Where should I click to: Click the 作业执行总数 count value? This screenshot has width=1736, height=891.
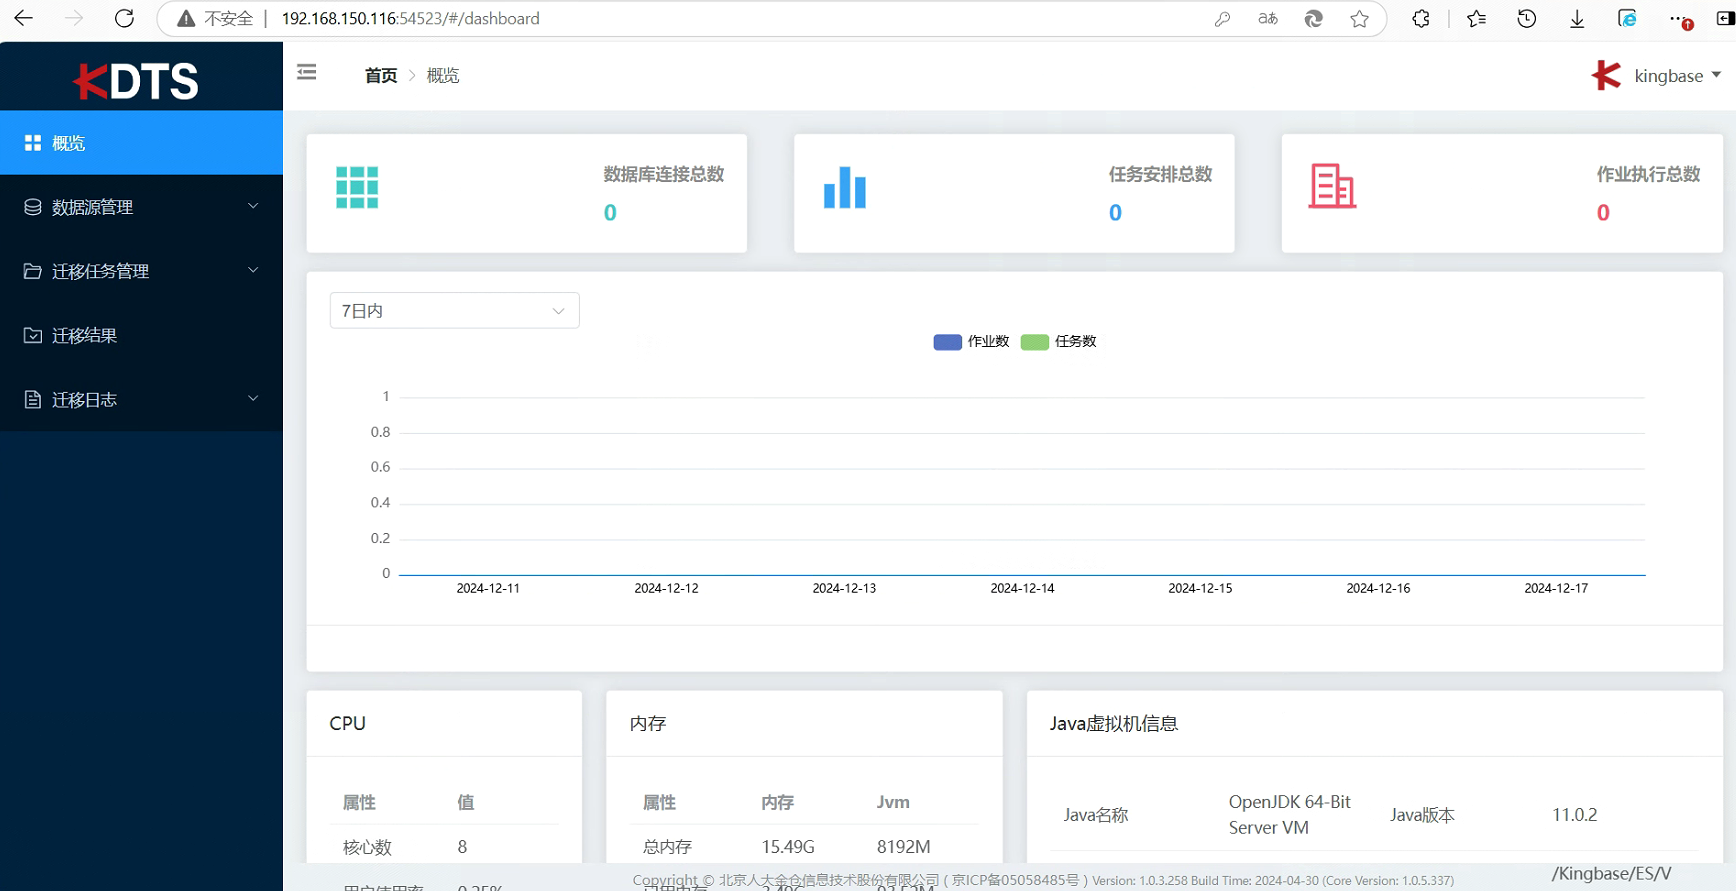(x=1603, y=213)
